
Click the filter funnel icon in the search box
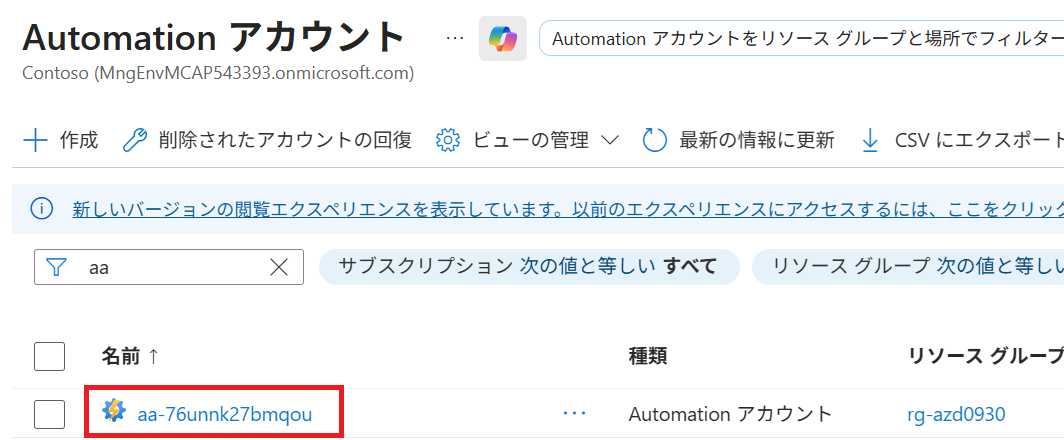[x=57, y=268]
